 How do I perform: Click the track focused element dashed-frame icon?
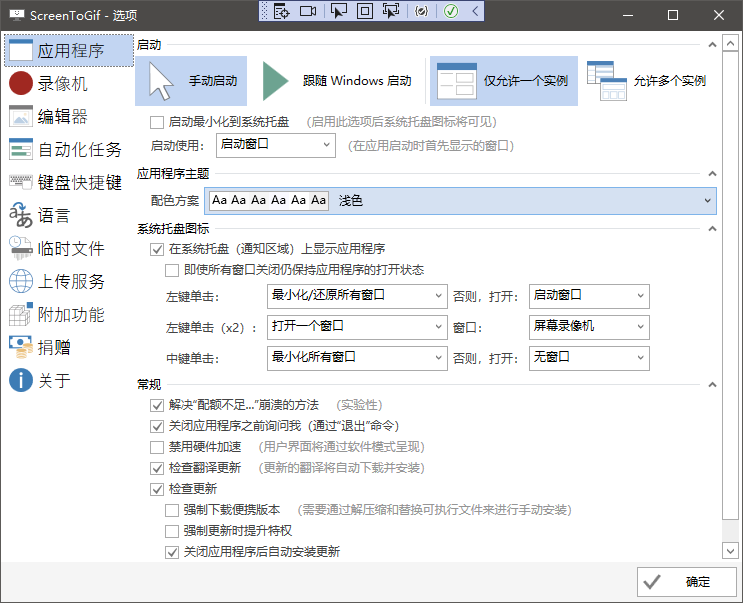click(x=391, y=11)
